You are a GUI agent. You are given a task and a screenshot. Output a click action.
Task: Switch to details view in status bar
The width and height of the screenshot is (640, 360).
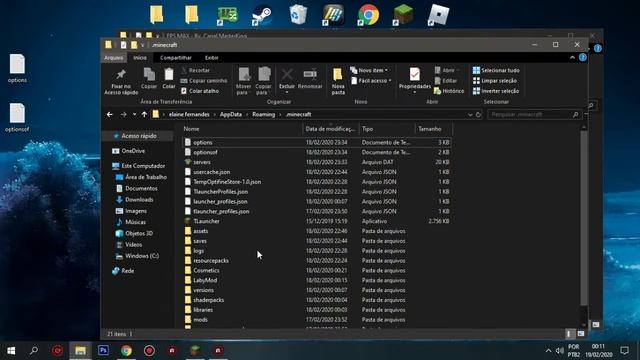pos(569,334)
